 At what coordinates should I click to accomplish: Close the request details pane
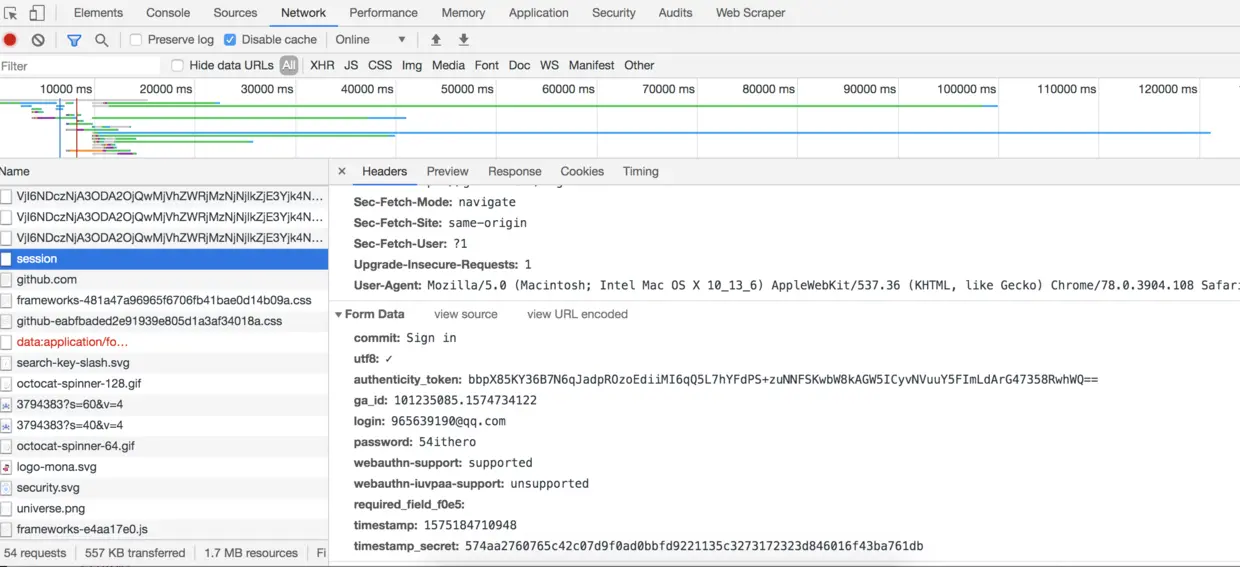click(342, 172)
